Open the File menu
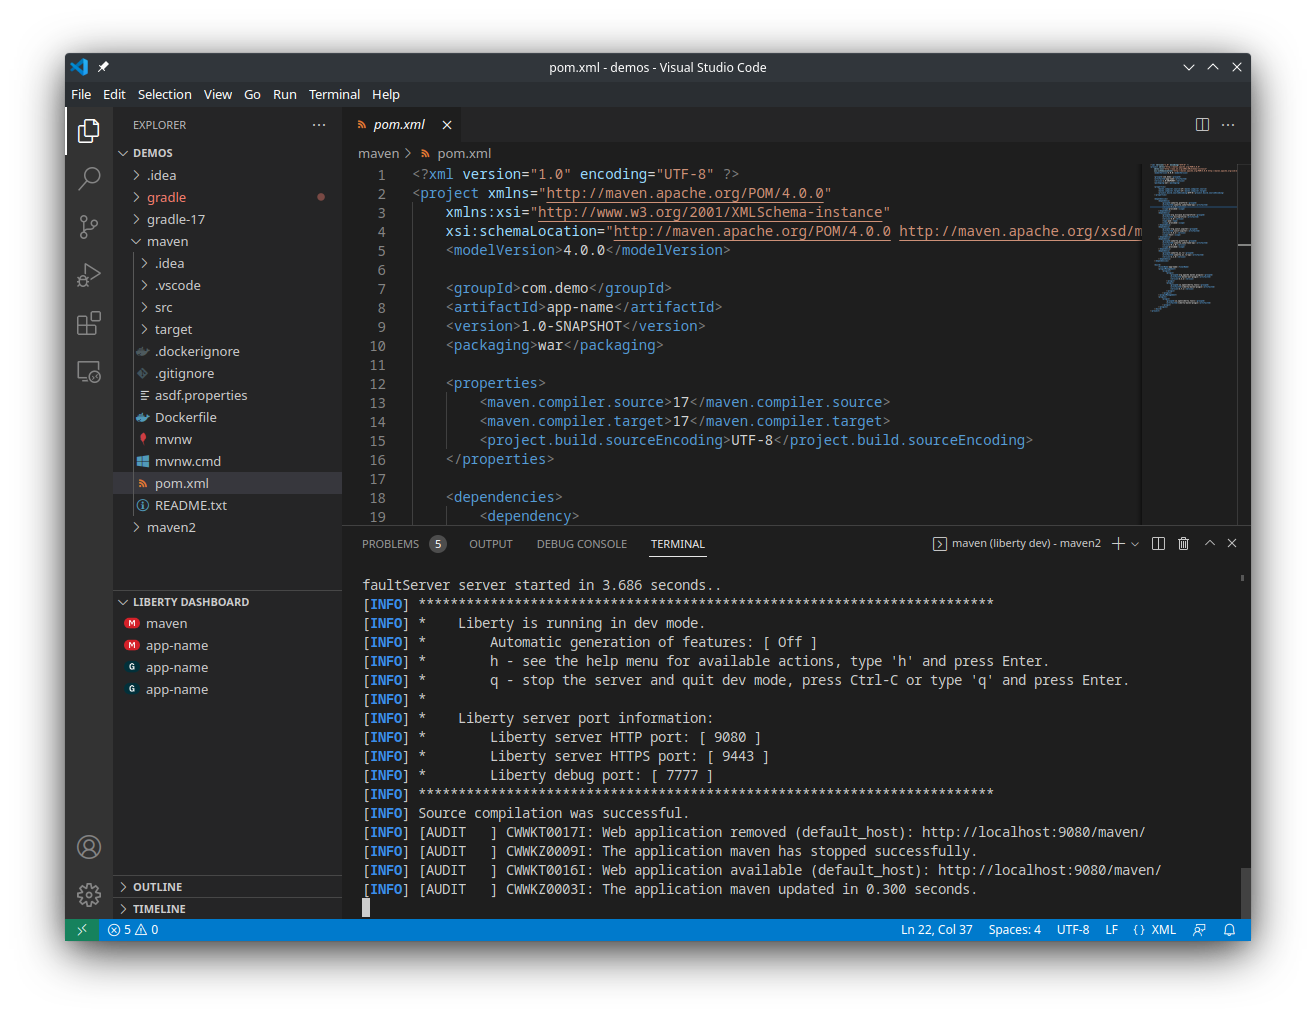The image size is (1316, 1018). point(81,94)
